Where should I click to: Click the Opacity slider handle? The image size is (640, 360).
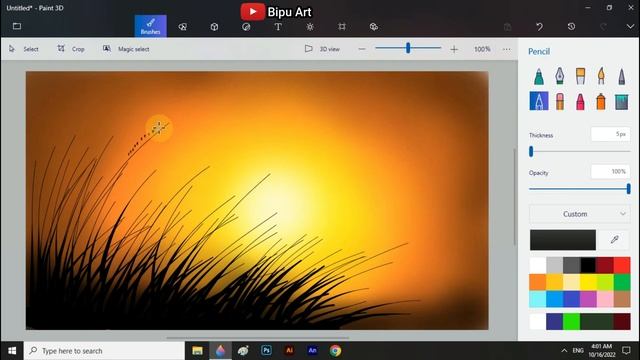[x=629, y=189]
